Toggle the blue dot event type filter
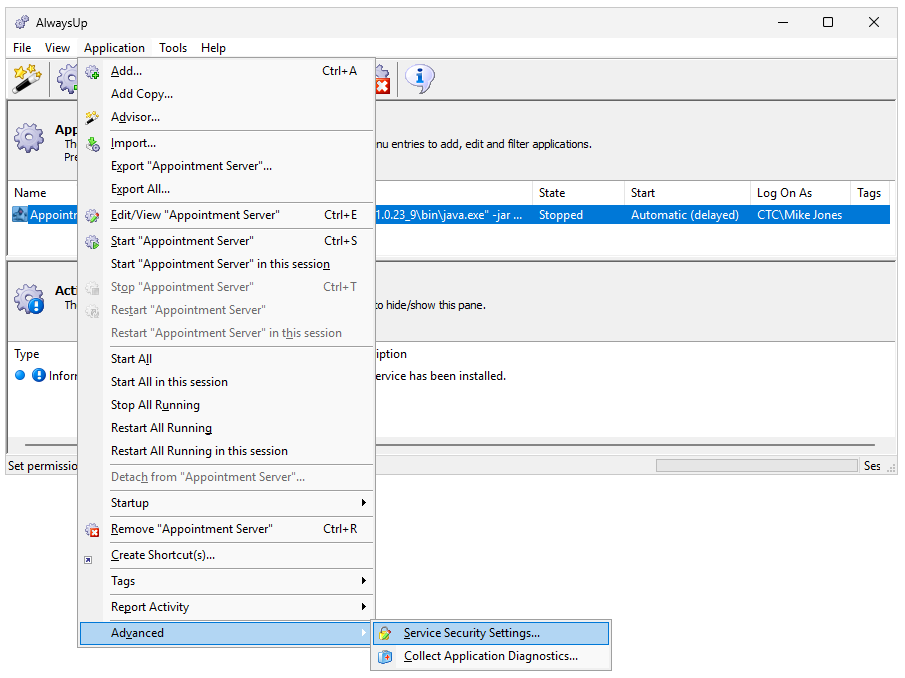The image size is (905, 678). click(21, 375)
